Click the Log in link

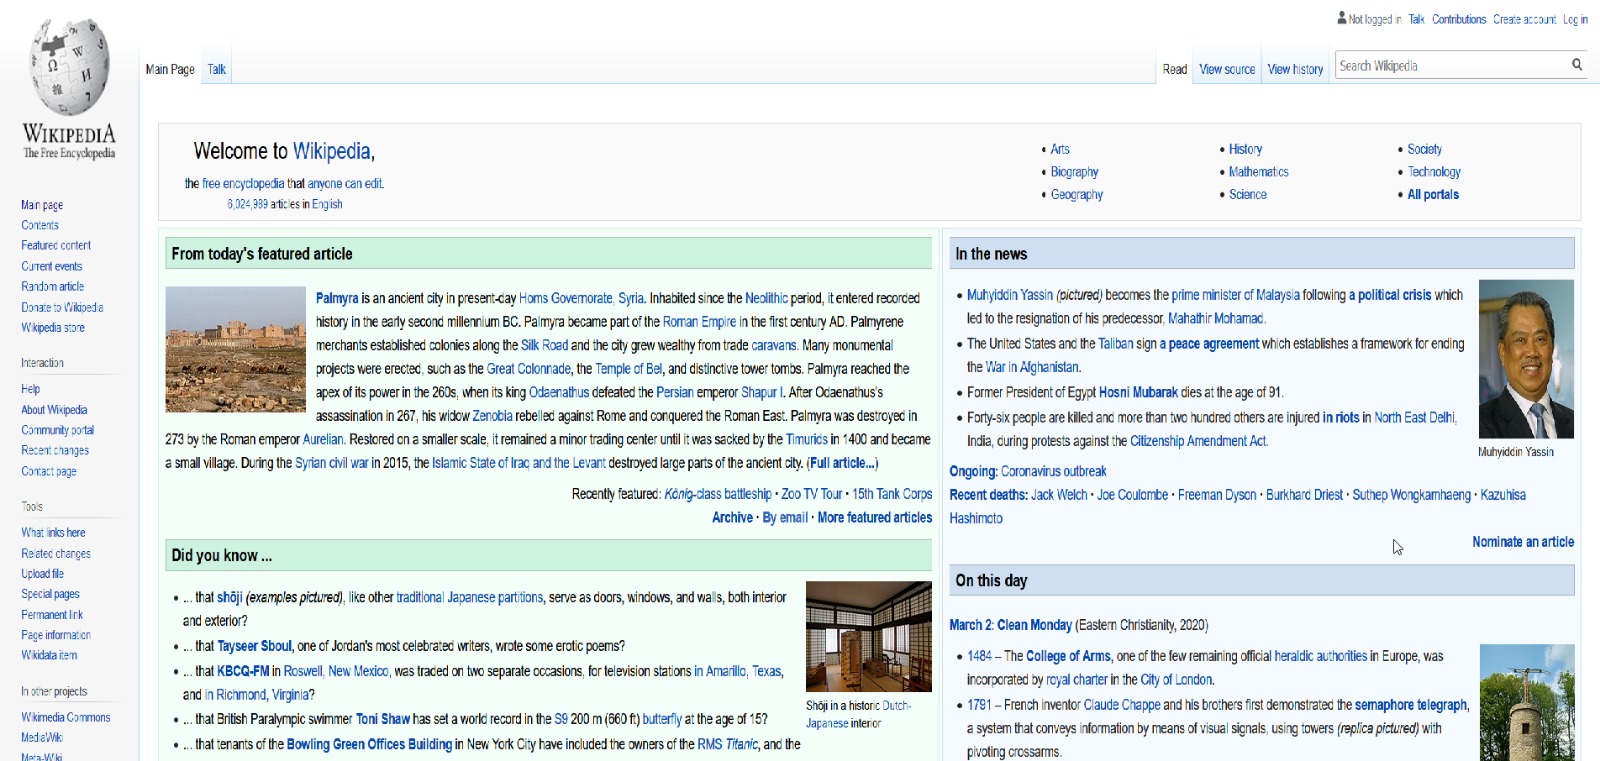(x=1575, y=19)
